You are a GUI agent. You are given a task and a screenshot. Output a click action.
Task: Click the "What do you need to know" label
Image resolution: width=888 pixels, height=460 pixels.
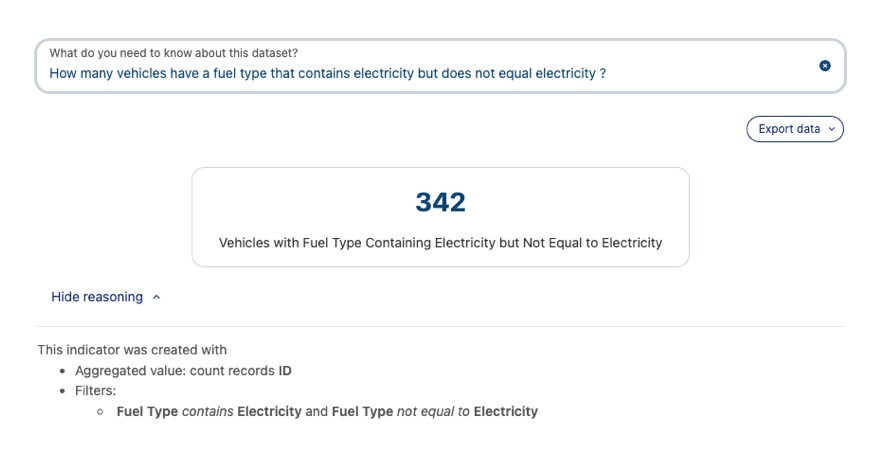point(173,53)
